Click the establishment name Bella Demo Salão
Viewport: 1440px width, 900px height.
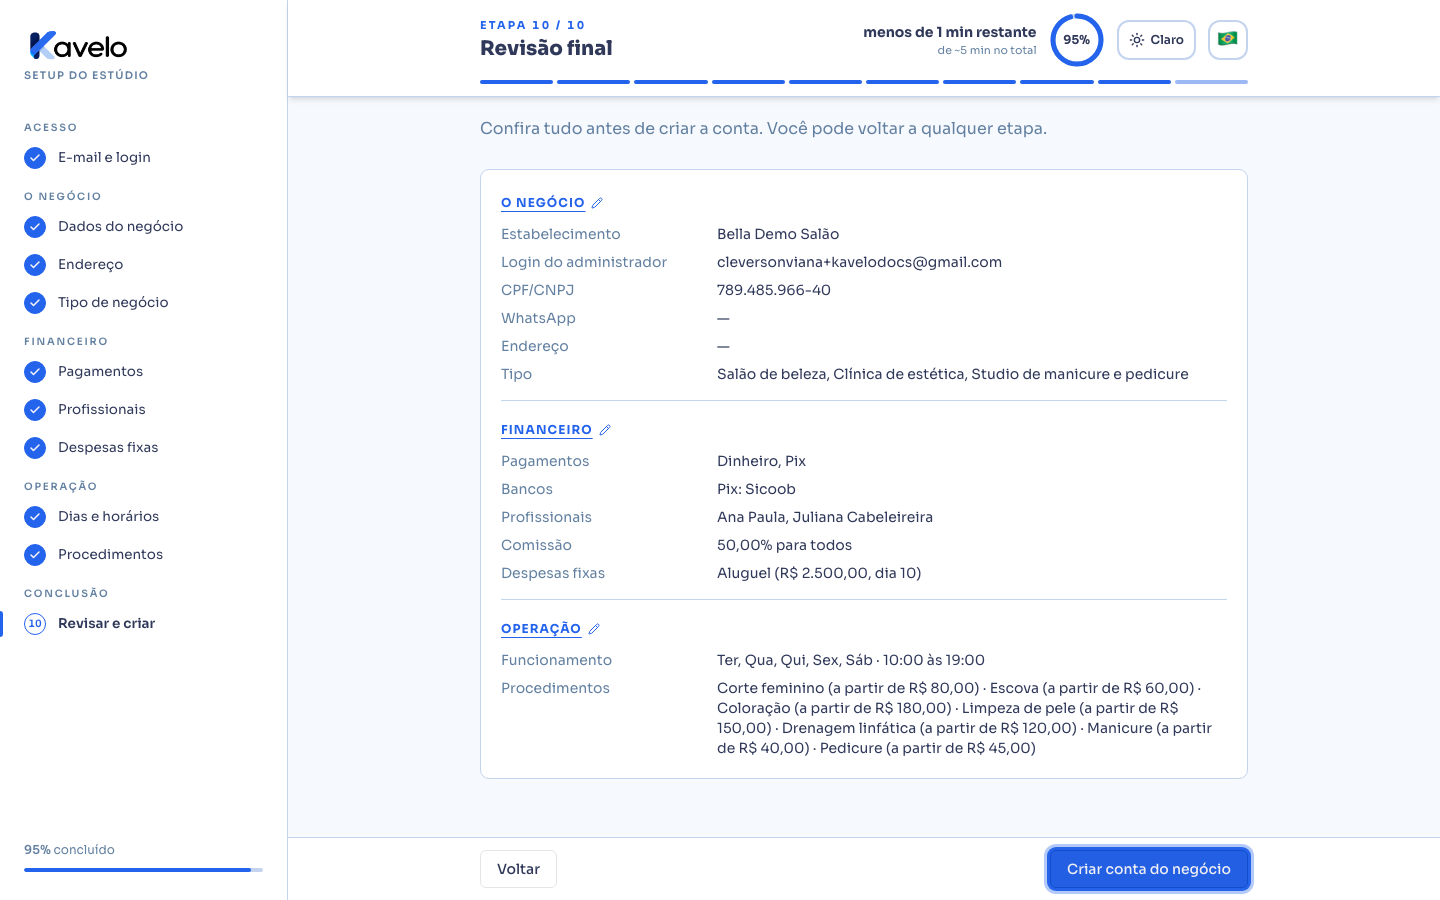(778, 234)
